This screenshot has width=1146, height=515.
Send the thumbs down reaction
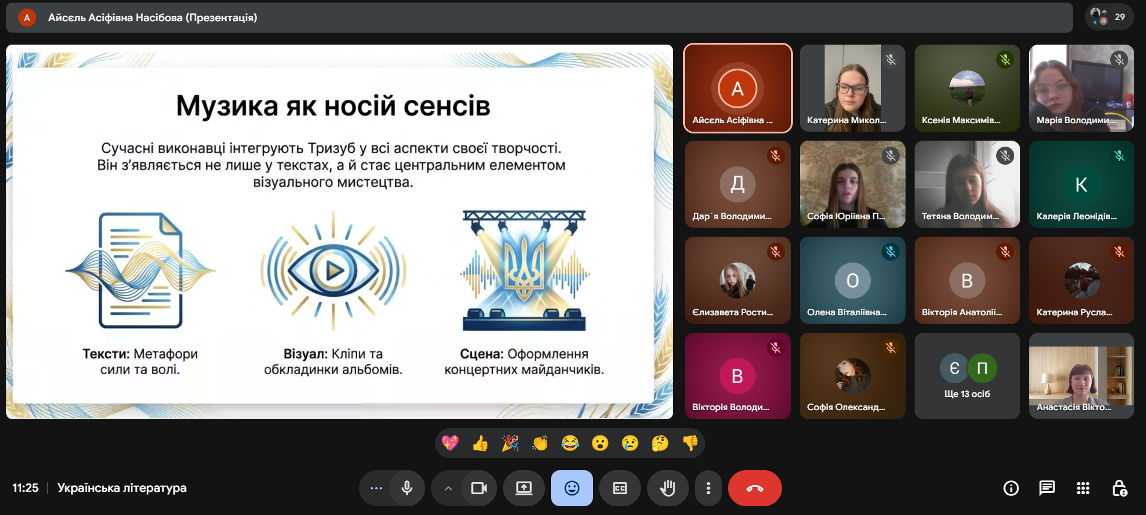tap(690, 443)
